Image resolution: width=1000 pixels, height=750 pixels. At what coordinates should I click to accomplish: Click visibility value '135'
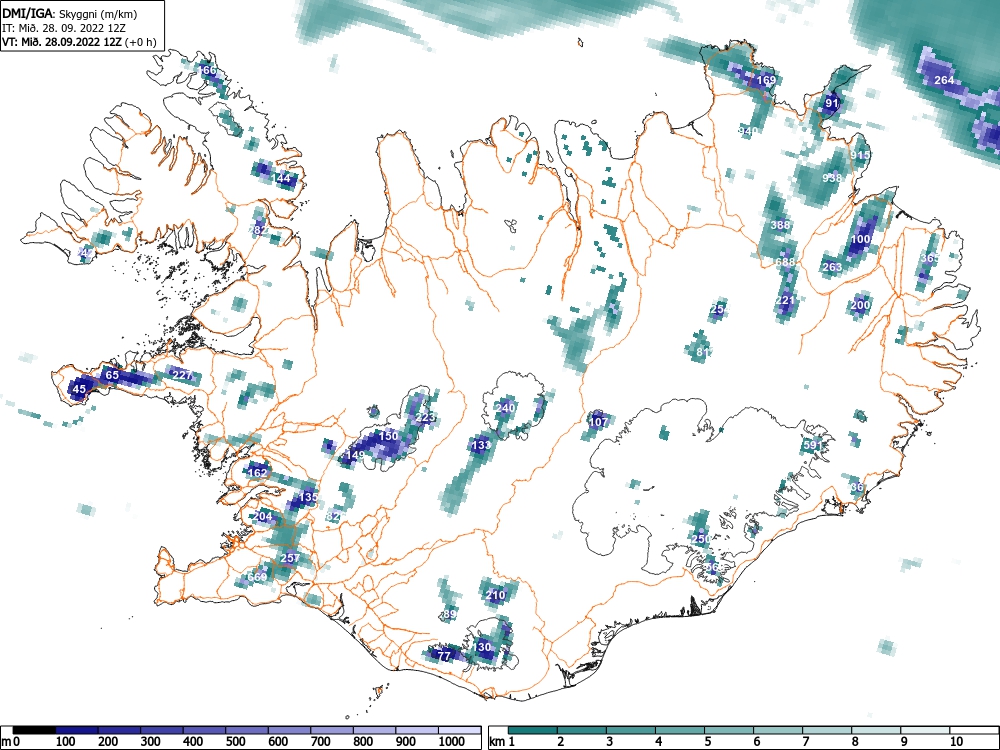click(x=308, y=497)
